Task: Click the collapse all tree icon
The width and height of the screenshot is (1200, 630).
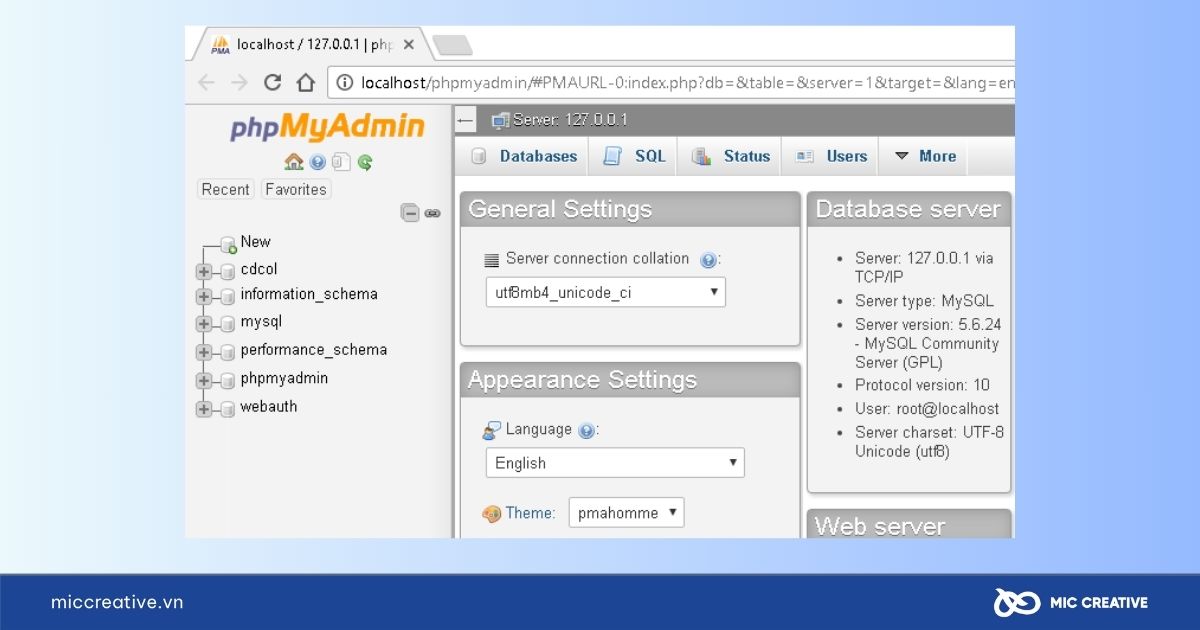Action: (x=410, y=213)
